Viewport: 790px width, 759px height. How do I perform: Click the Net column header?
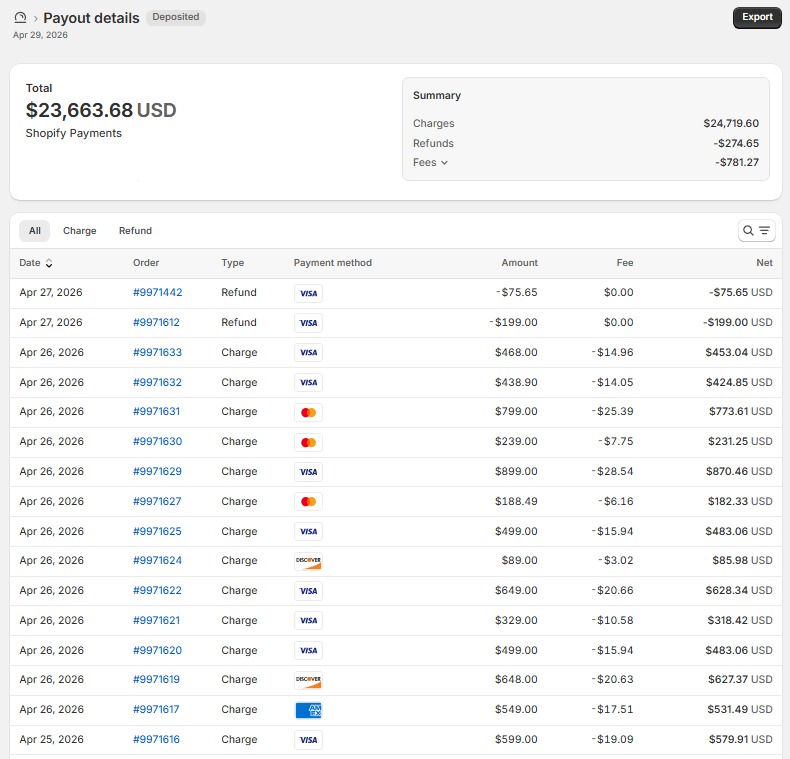pyautogui.click(x=764, y=263)
